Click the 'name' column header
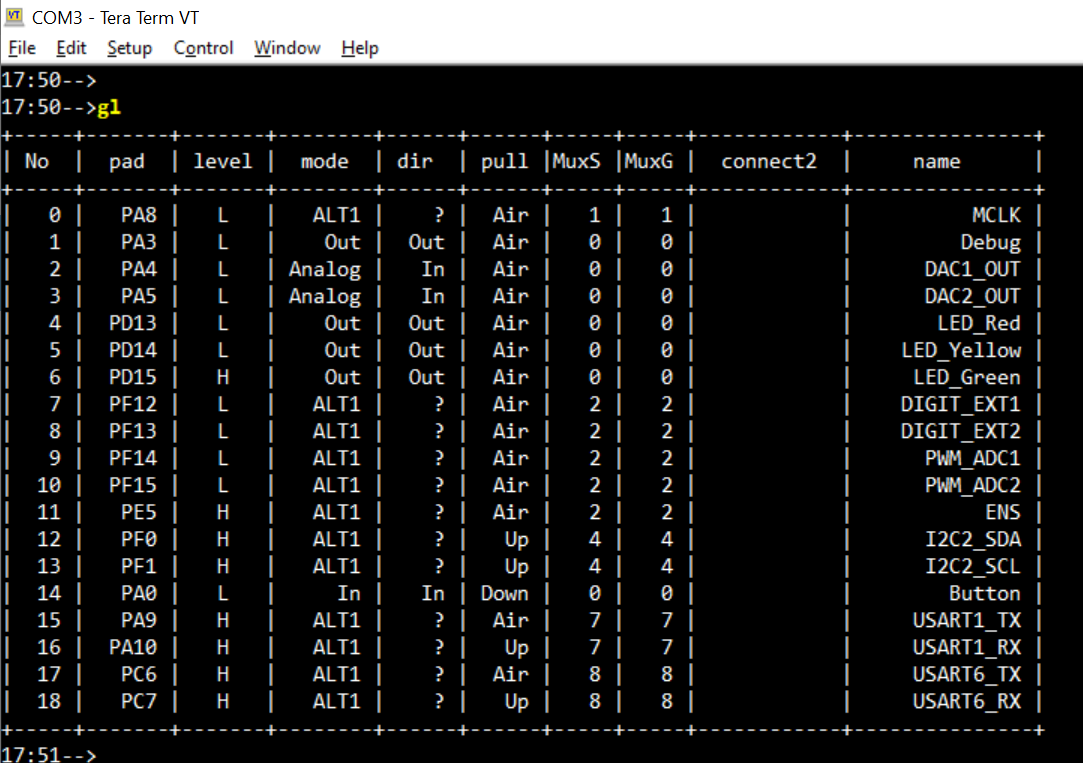Image resolution: width=1083 pixels, height=763 pixels. (937, 162)
